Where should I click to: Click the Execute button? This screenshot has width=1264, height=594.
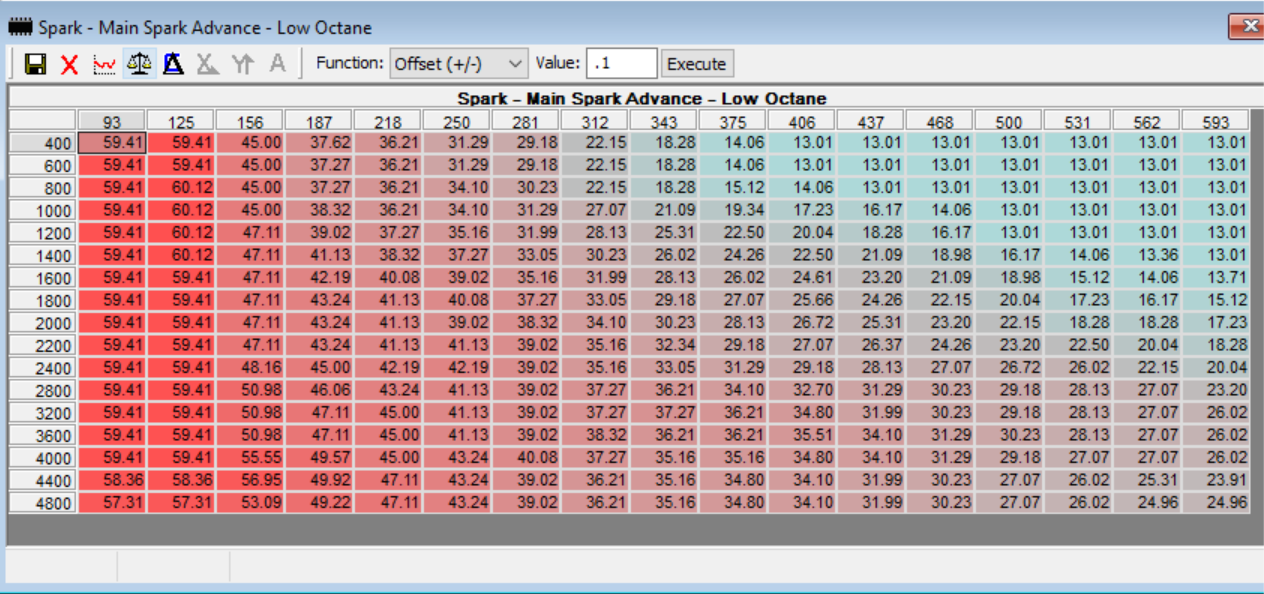[696, 64]
